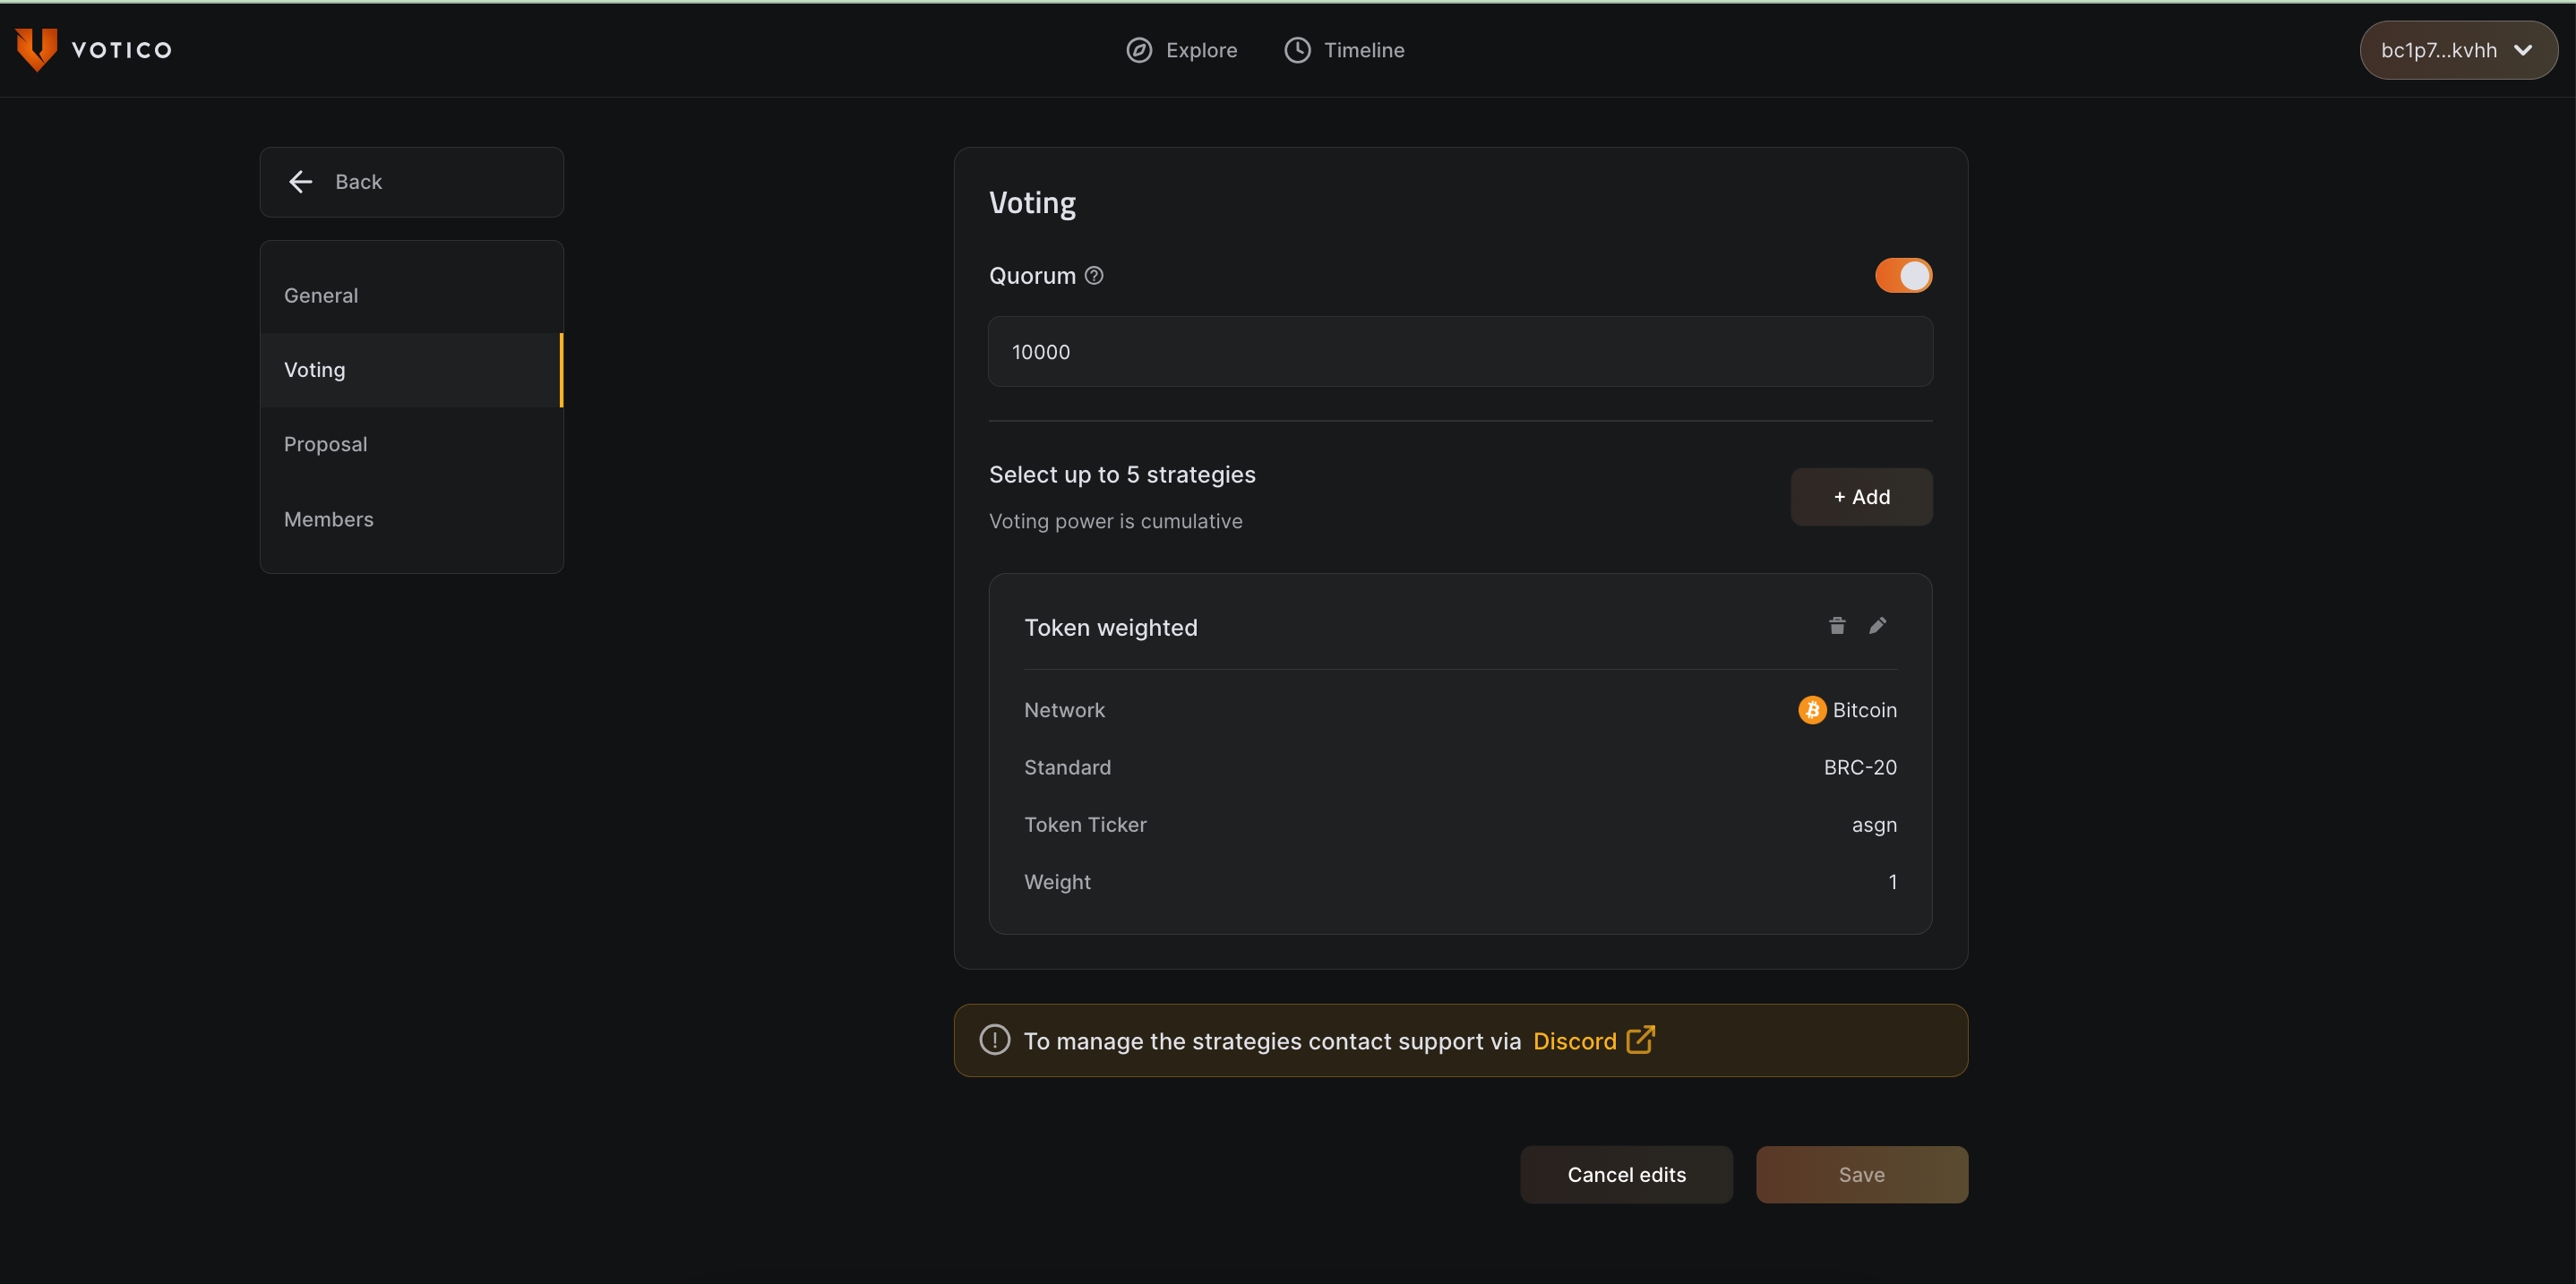Viewport: 2576px width, 1284px height.
Task: Click Cancel edits button
Action: (1626, 1175)
